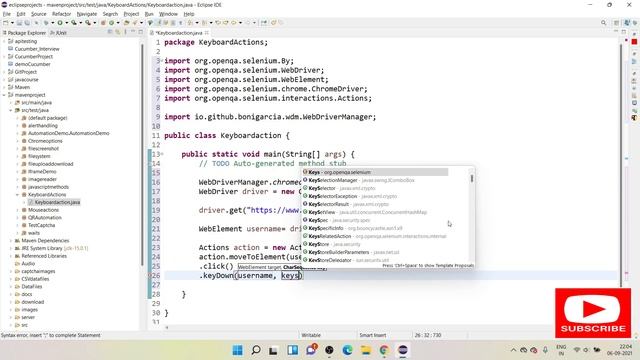The height and width of the screenshot is (360, 640).
Task: Open the Navigate menu
Action: [x=87, y=14]
